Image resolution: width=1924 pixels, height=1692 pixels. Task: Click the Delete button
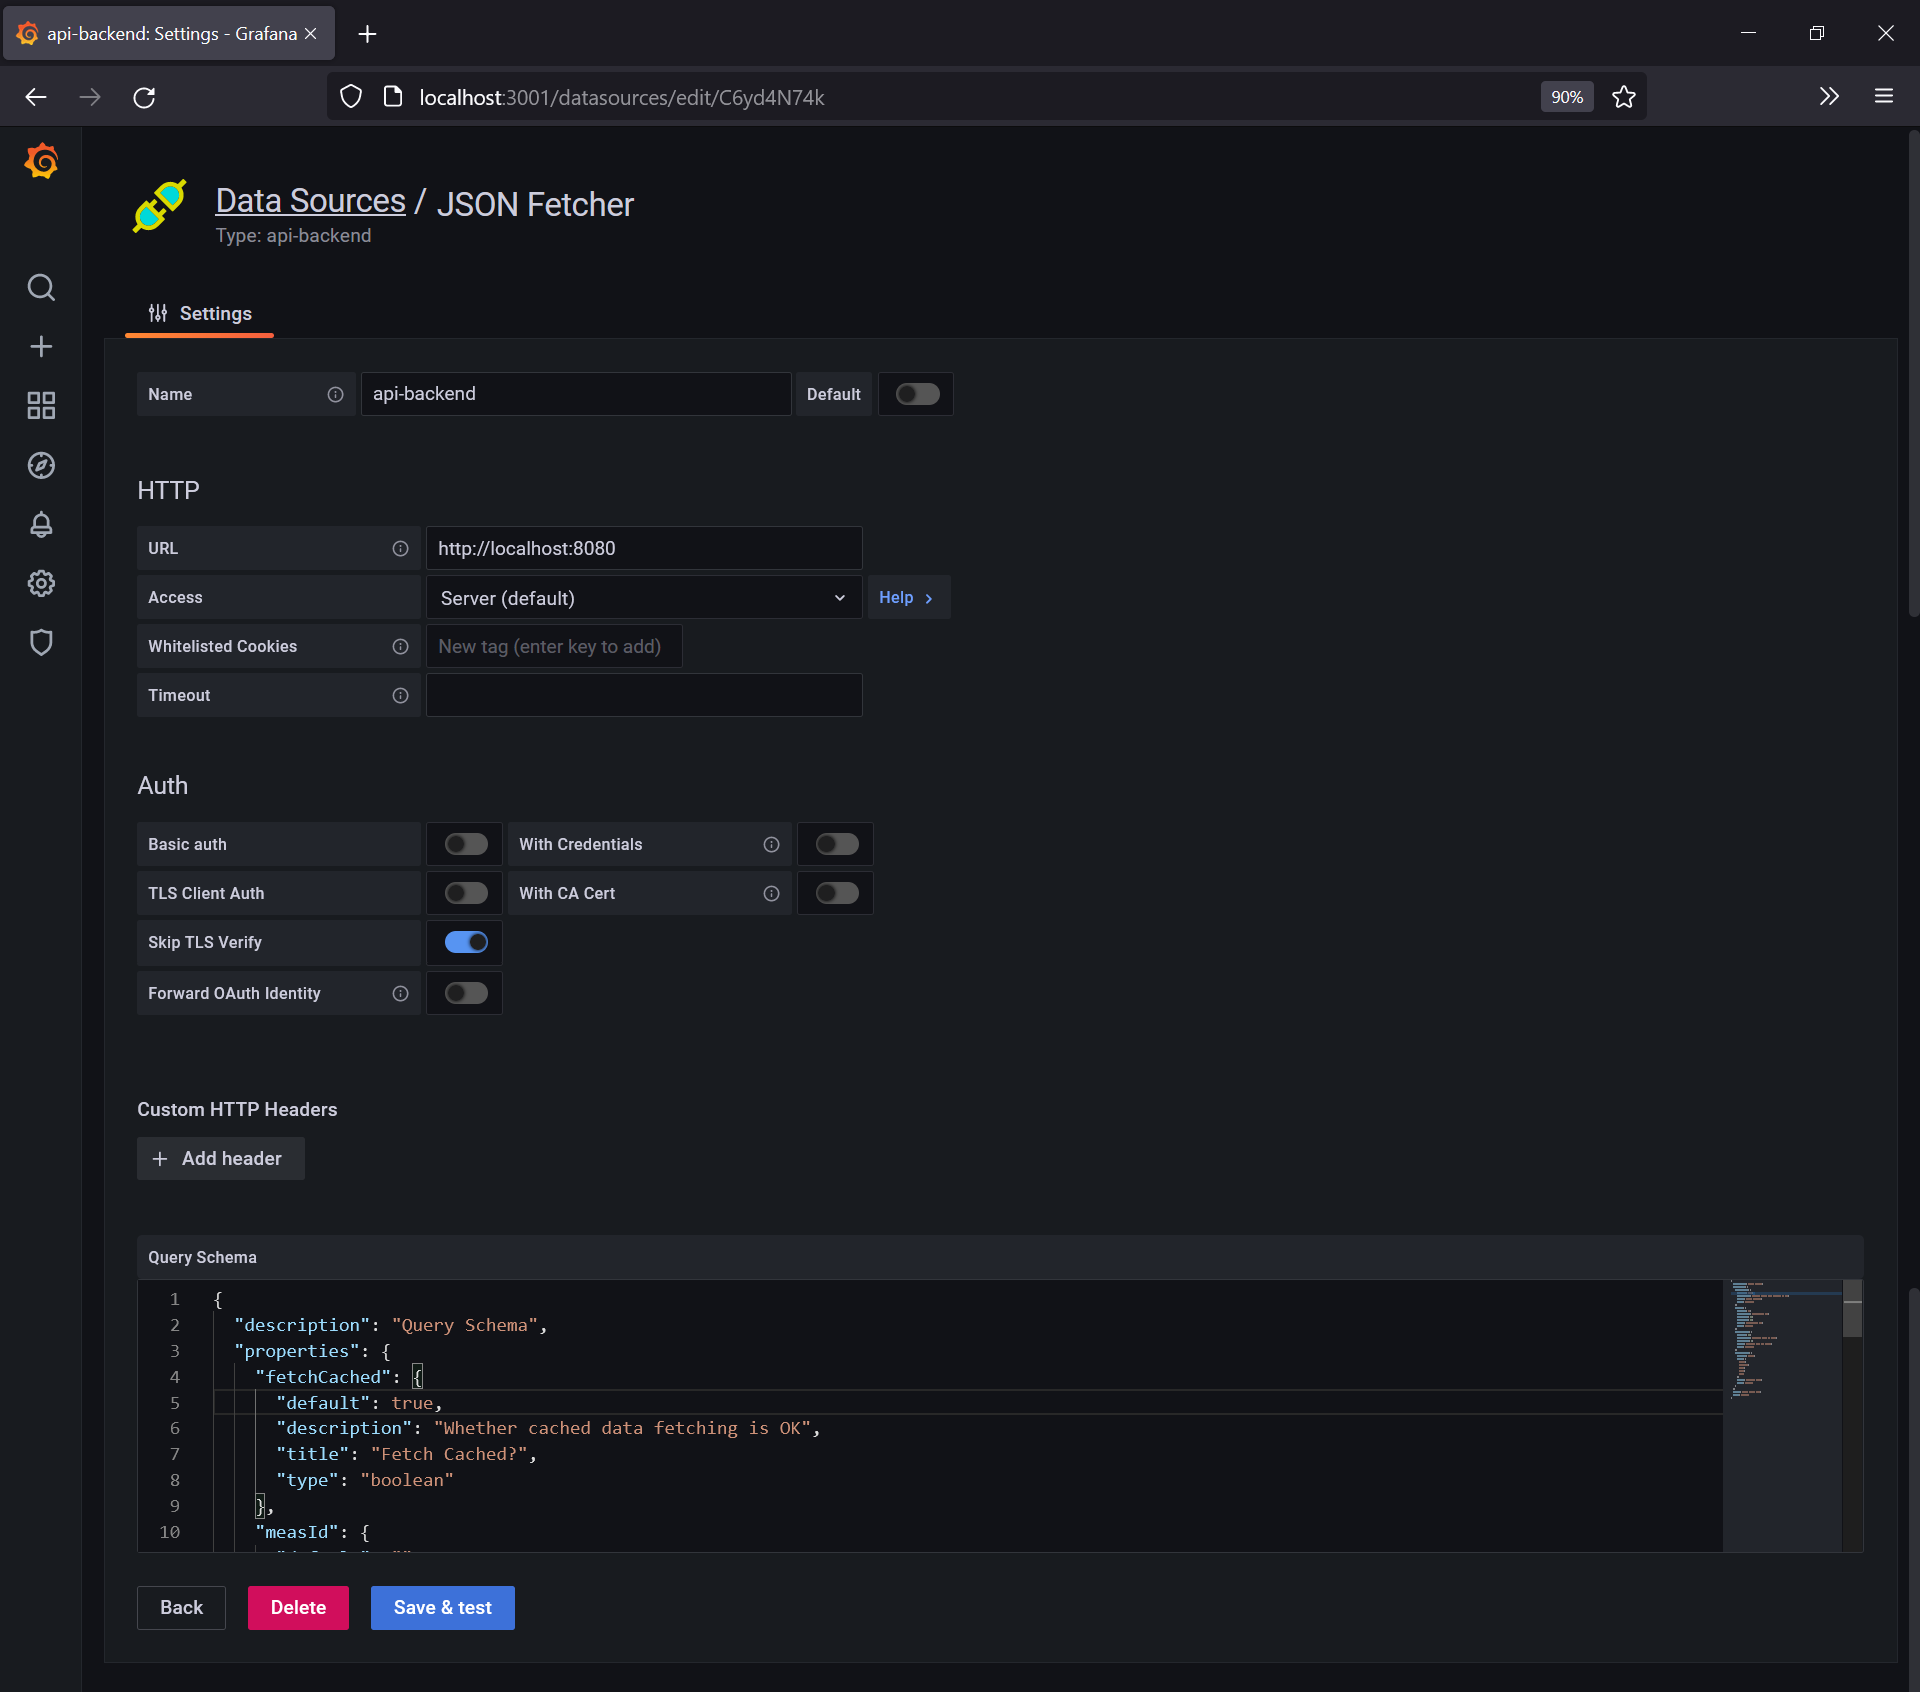[x=298, y=1608]
